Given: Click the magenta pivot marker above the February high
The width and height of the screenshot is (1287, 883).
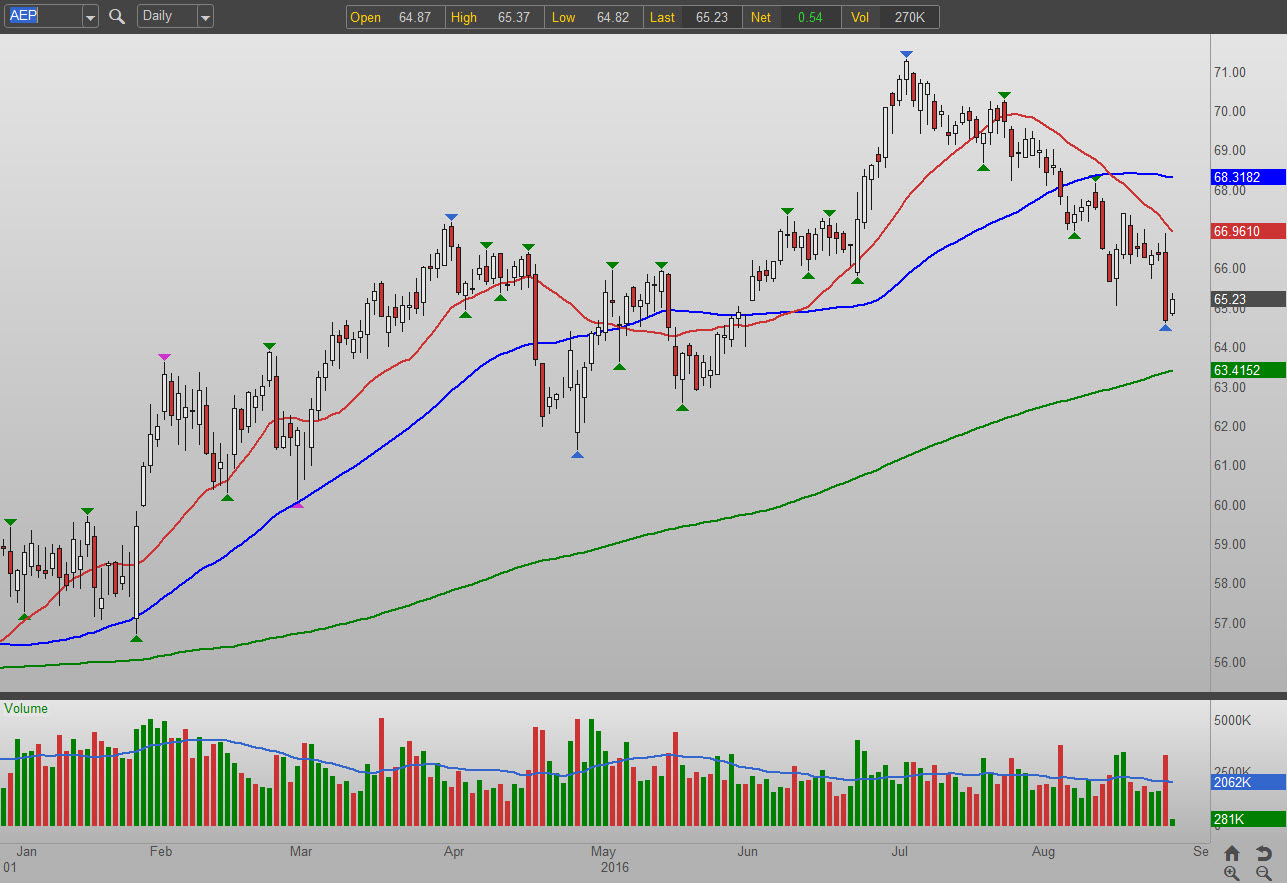Looking at the screenshot, I should coord(164,357).
